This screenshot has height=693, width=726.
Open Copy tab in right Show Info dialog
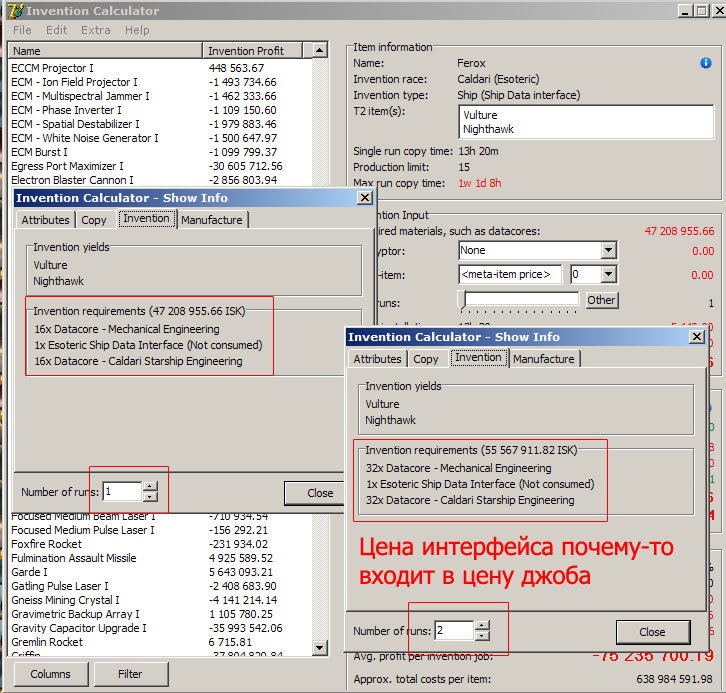(426, 359)
